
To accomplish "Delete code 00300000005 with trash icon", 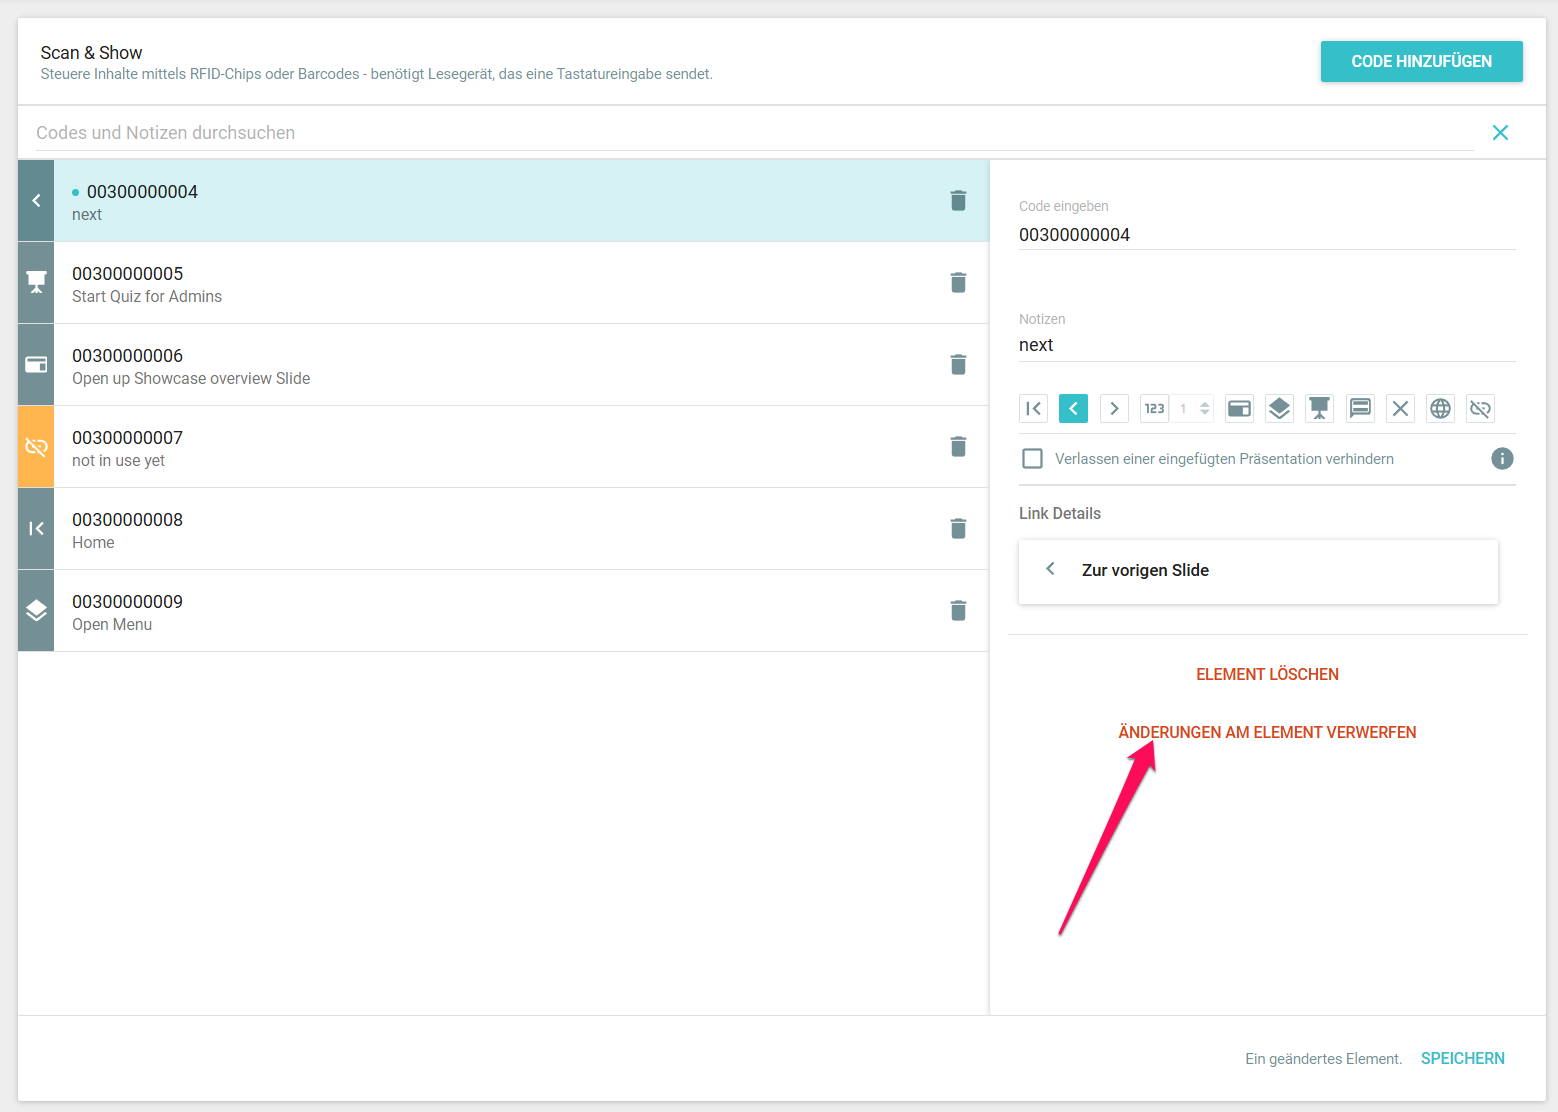I will pos(958,283).
